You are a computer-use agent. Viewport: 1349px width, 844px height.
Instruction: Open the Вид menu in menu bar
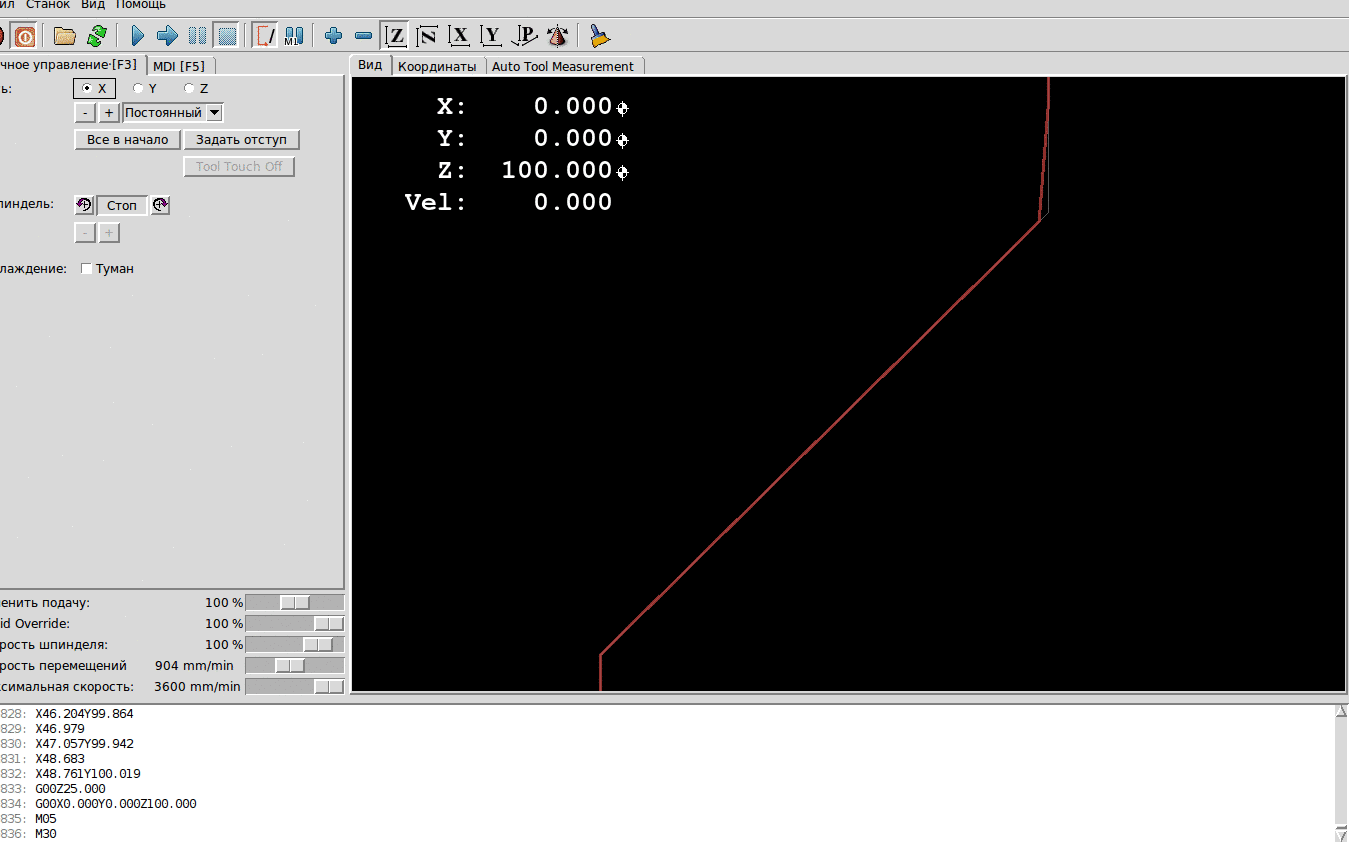[93, 5]
